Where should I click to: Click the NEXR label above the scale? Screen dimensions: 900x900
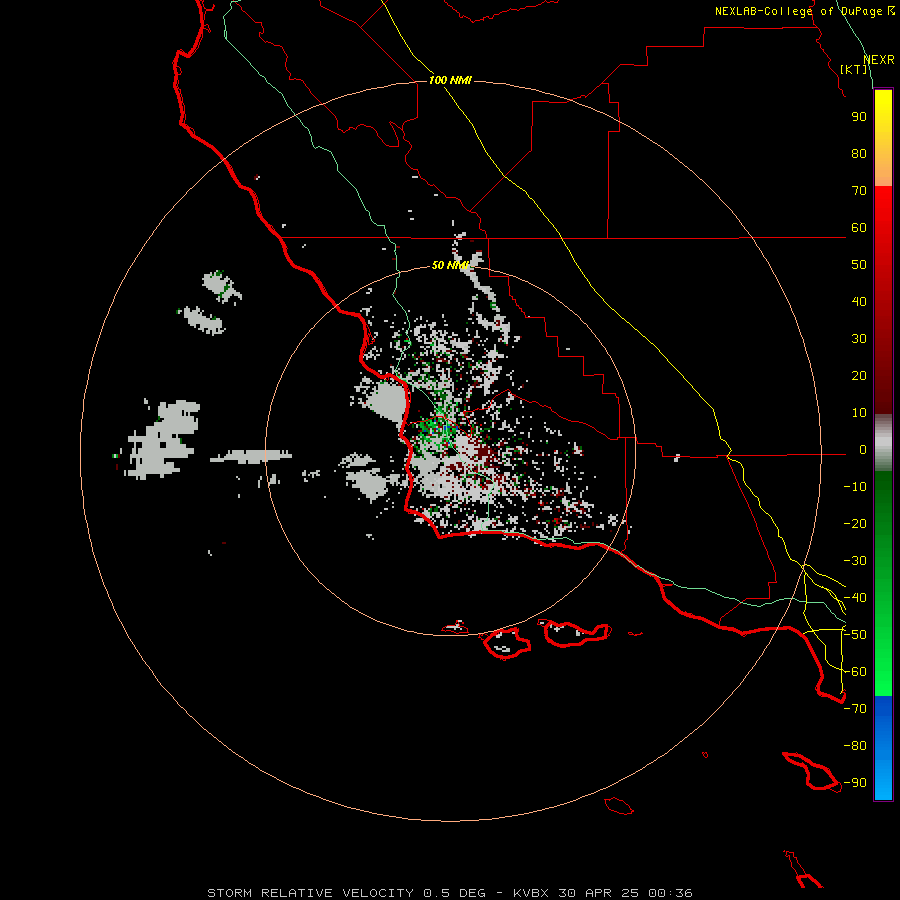pyautogui.click(x=879, y=60)
